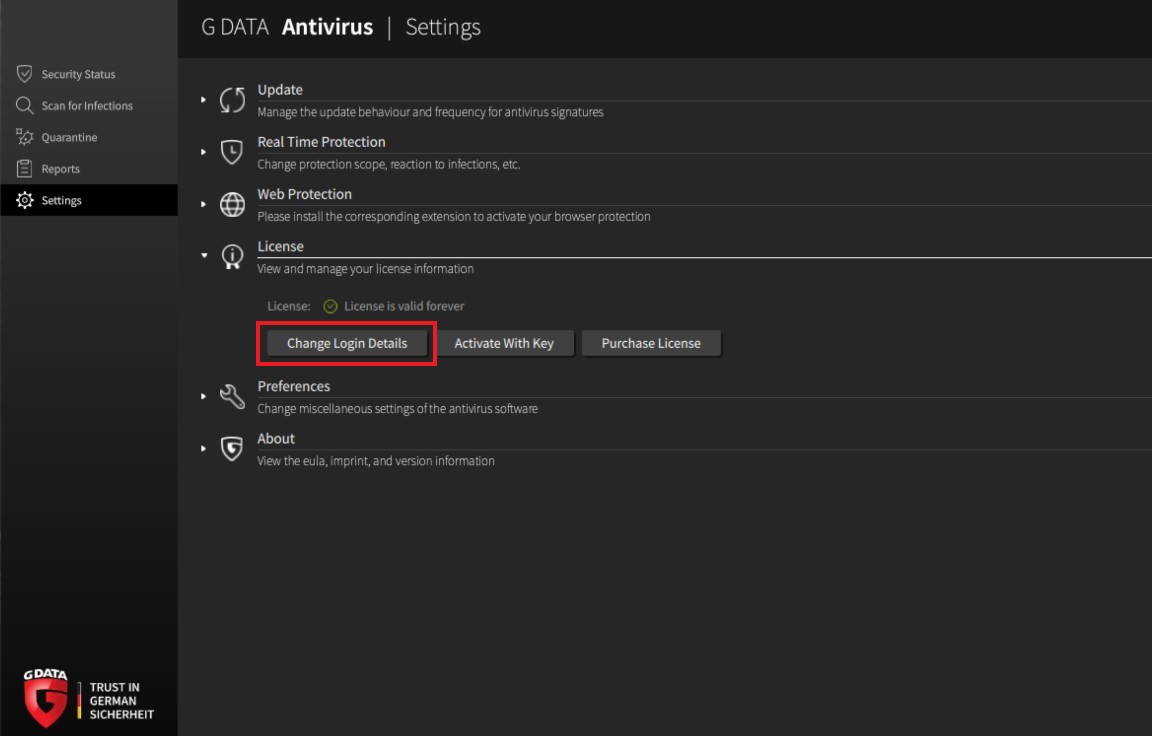The width and height of the screenshot is (1152, 736).
Task: Click the License section heading
Action: [280, 246]
